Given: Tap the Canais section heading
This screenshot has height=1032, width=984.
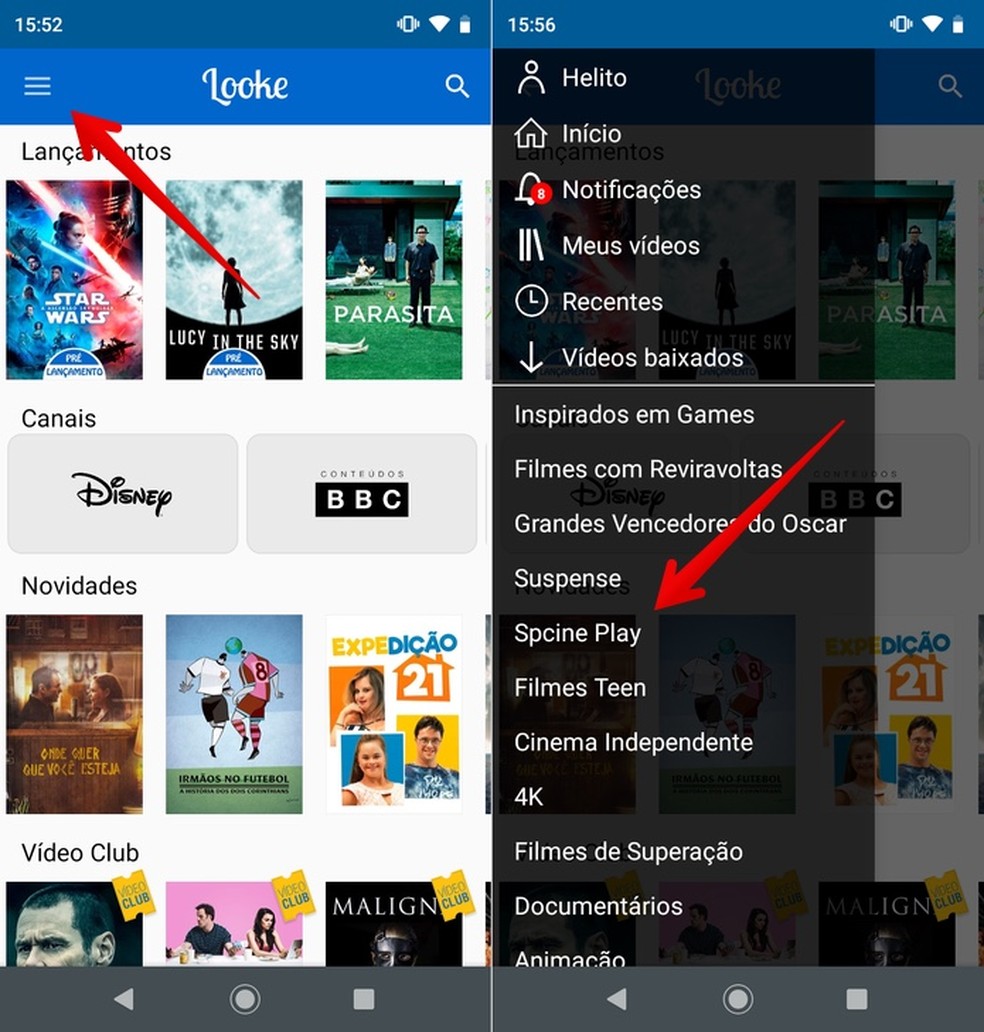Looking at the screenshot, I should pos(59,419).
